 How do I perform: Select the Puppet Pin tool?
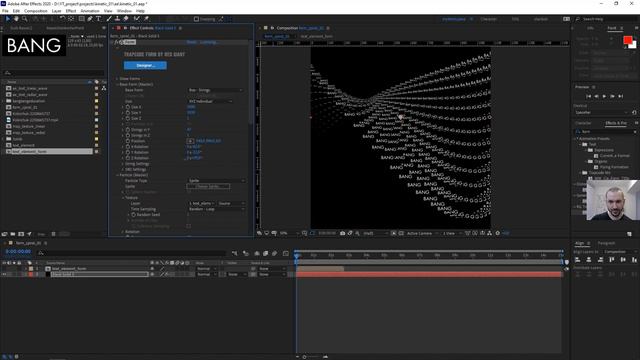(x=146, y=19)
